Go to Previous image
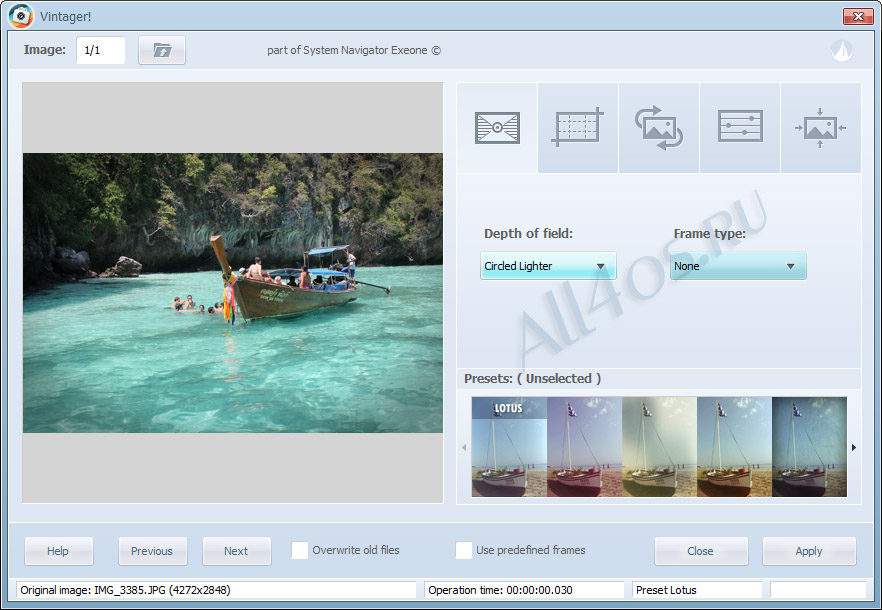This screenshot has width=882, height=610. tap(152, 551)
